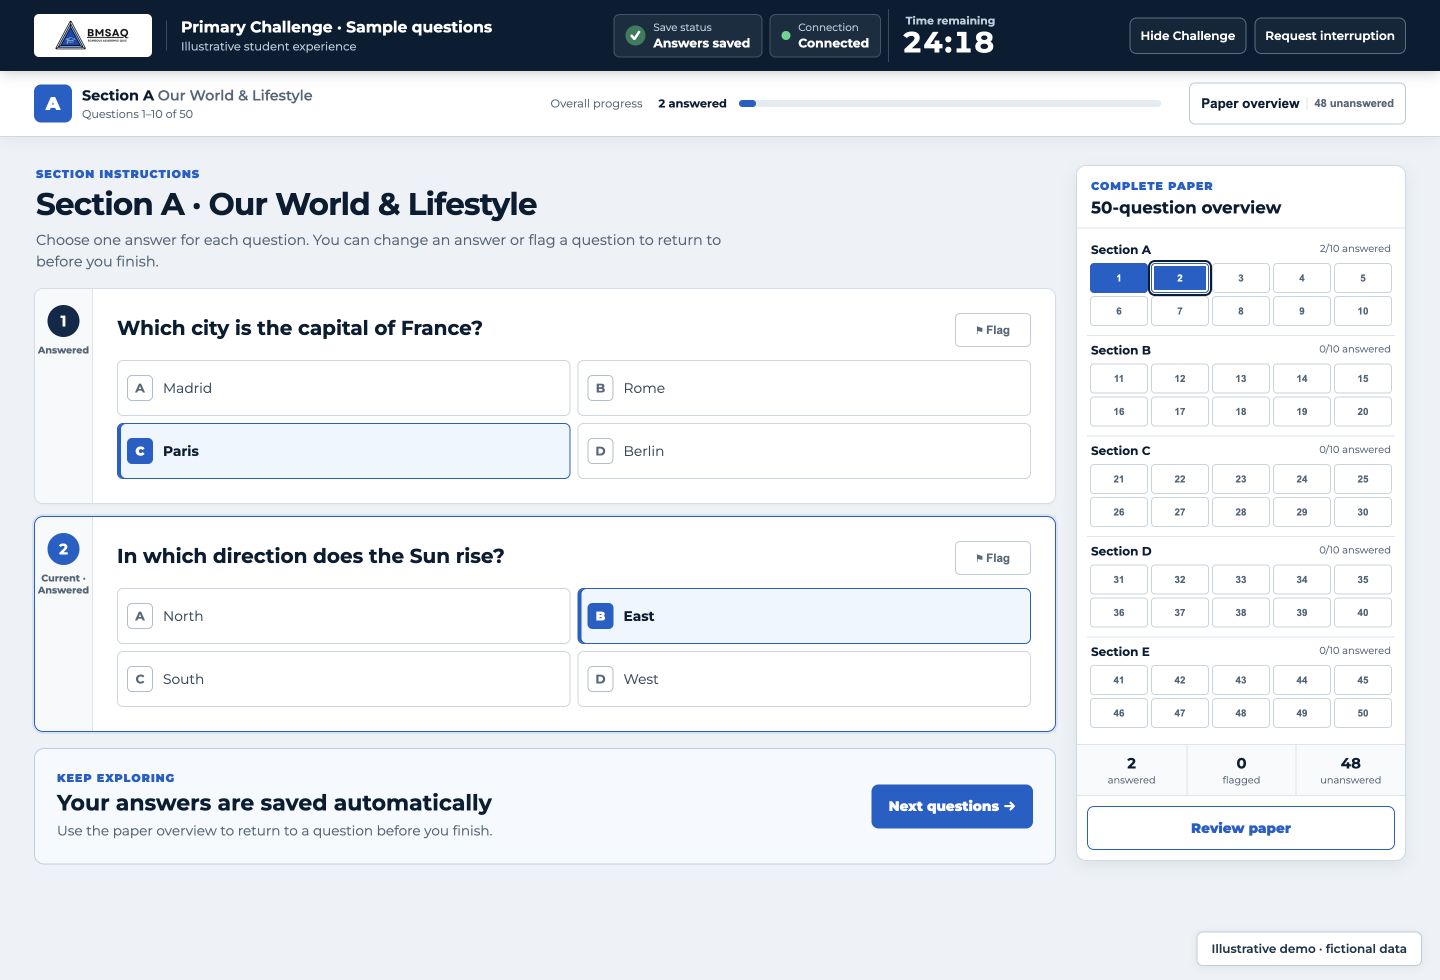Click the Section A letter badge
Viewport: 1440px width, 980px height.
(x=53, y=103)
